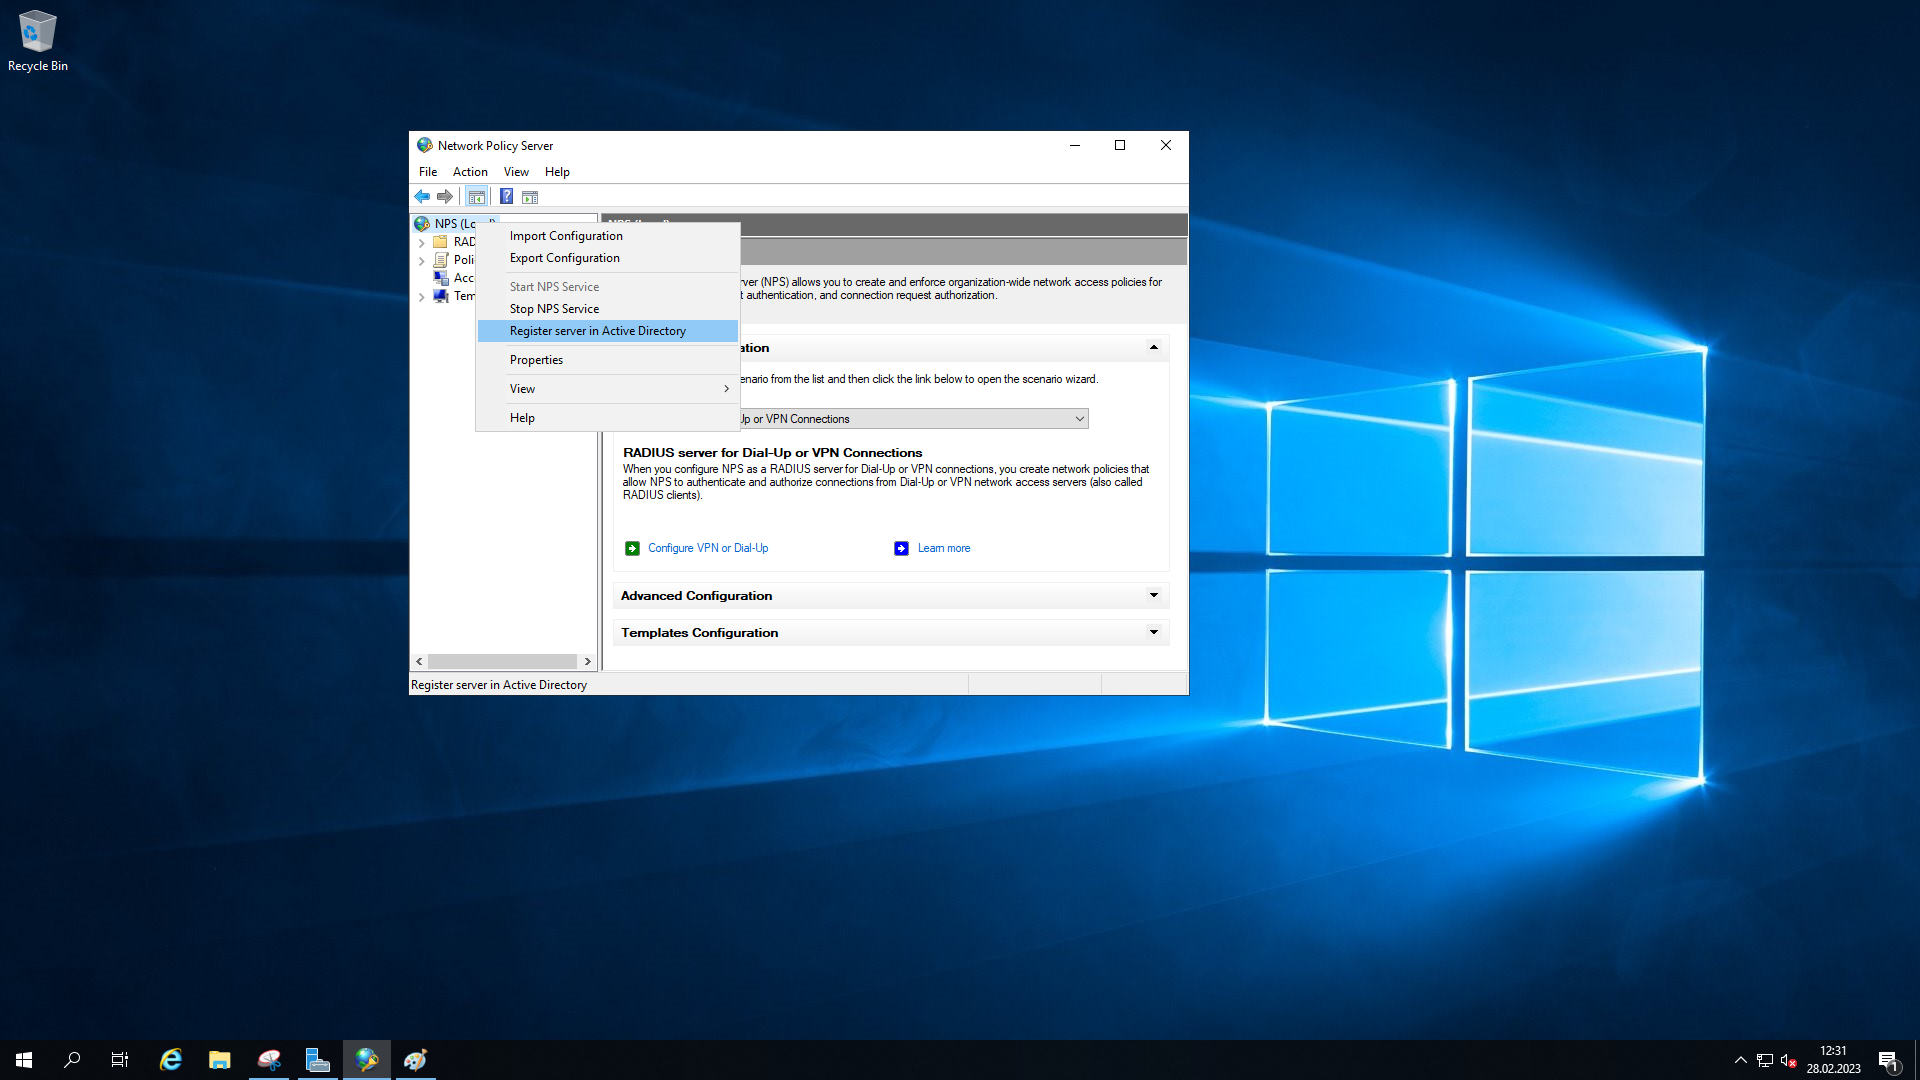Open Server Manager from the taskbar
Screen dimensions: 1920x1080
click(x=318, y=1060)
